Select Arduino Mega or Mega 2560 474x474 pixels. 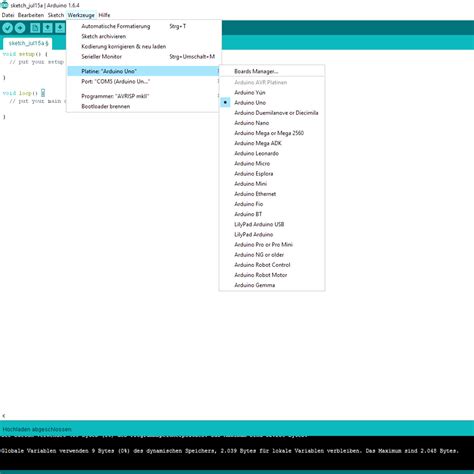pyautogui.click(x=272, y=133)
